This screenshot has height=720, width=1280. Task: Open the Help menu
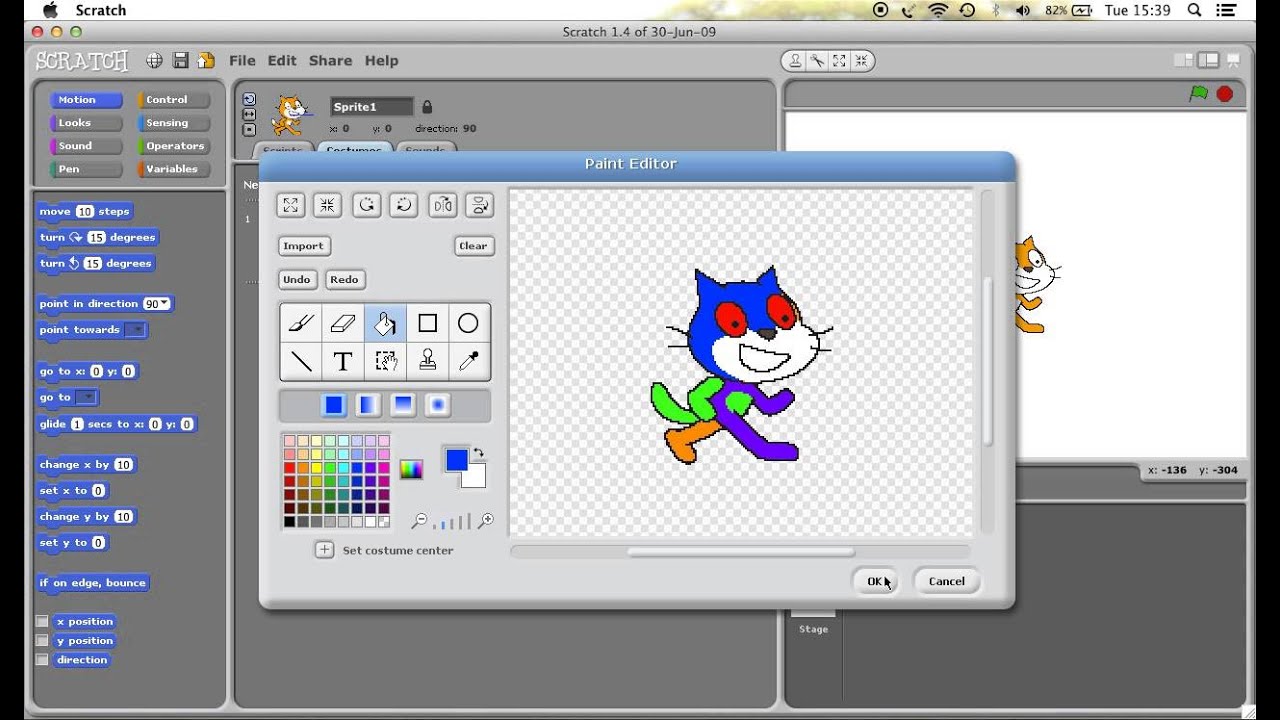(381, 61)
